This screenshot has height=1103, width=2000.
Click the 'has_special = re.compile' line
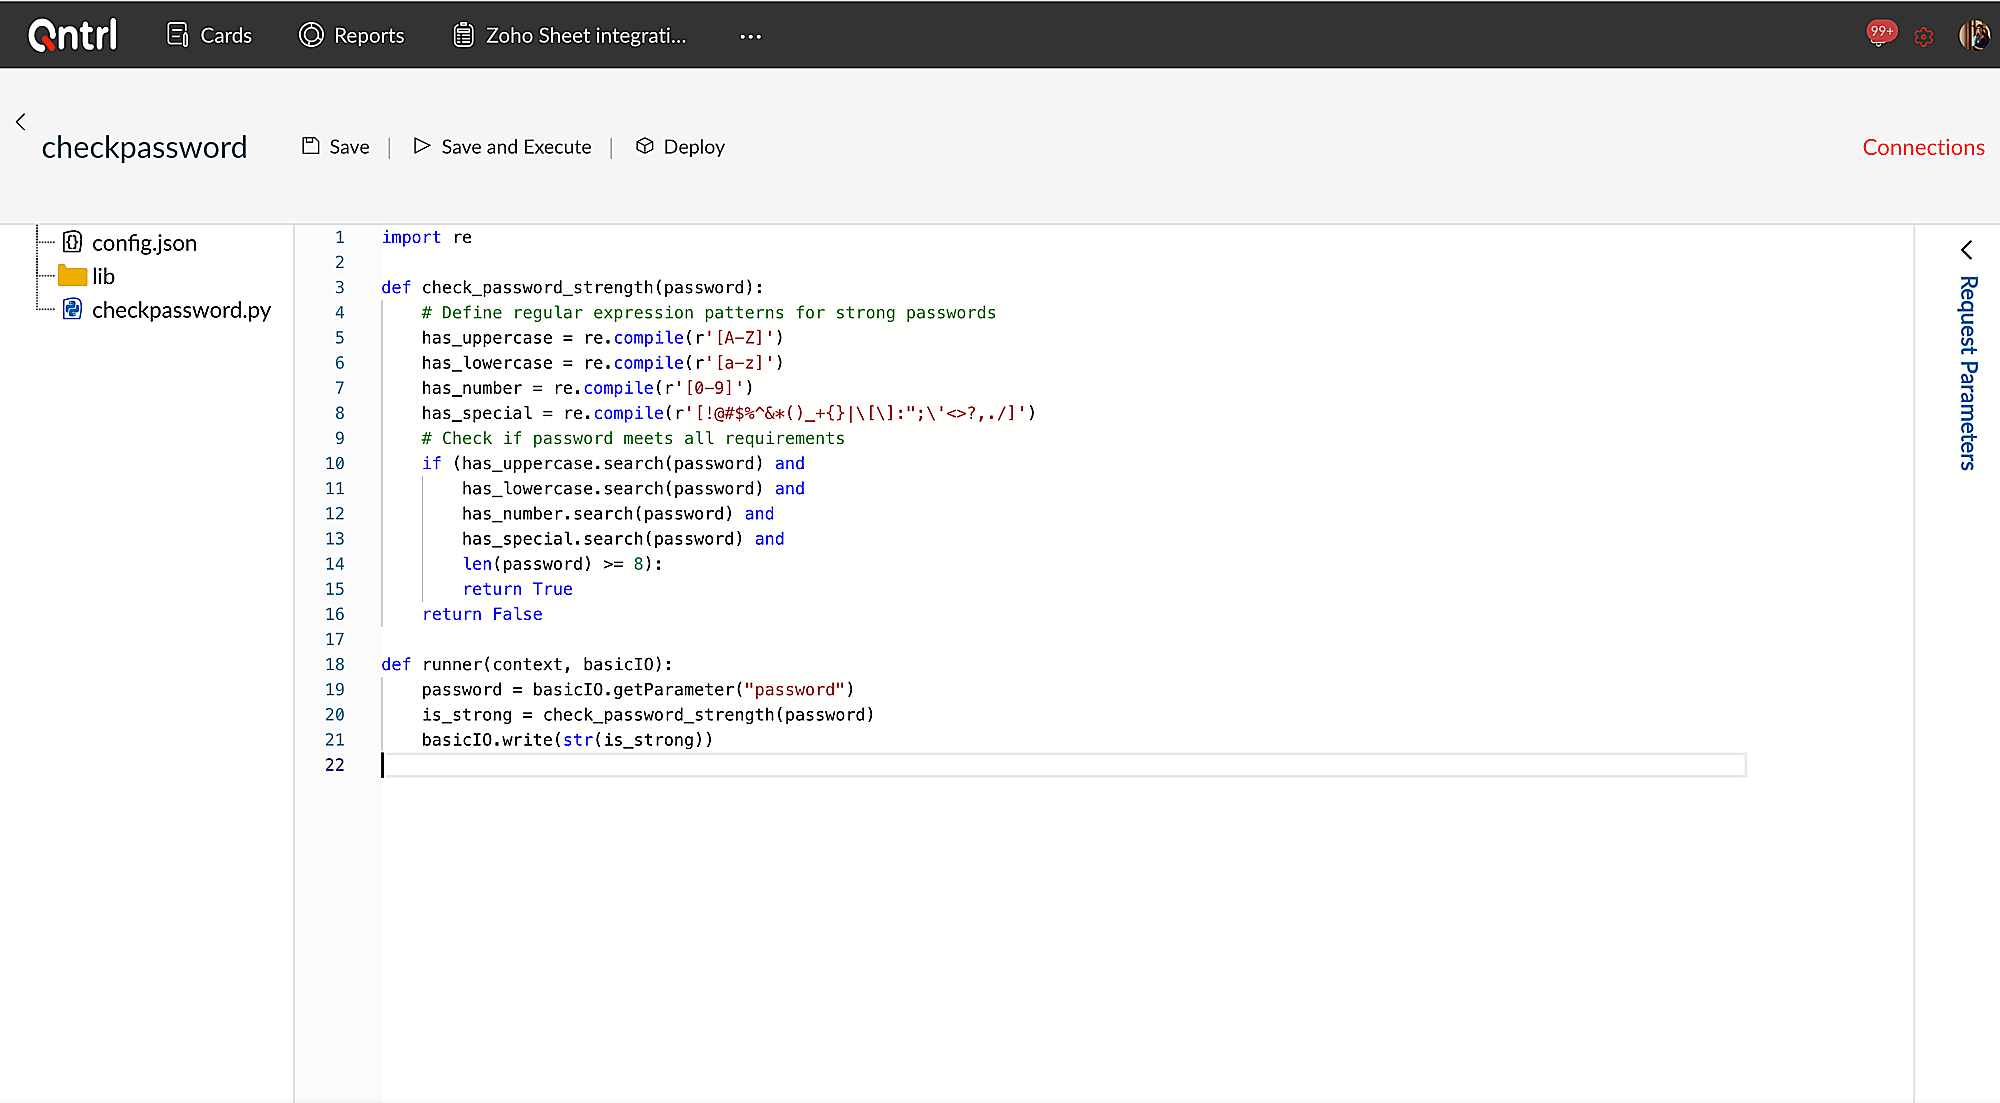728,413
